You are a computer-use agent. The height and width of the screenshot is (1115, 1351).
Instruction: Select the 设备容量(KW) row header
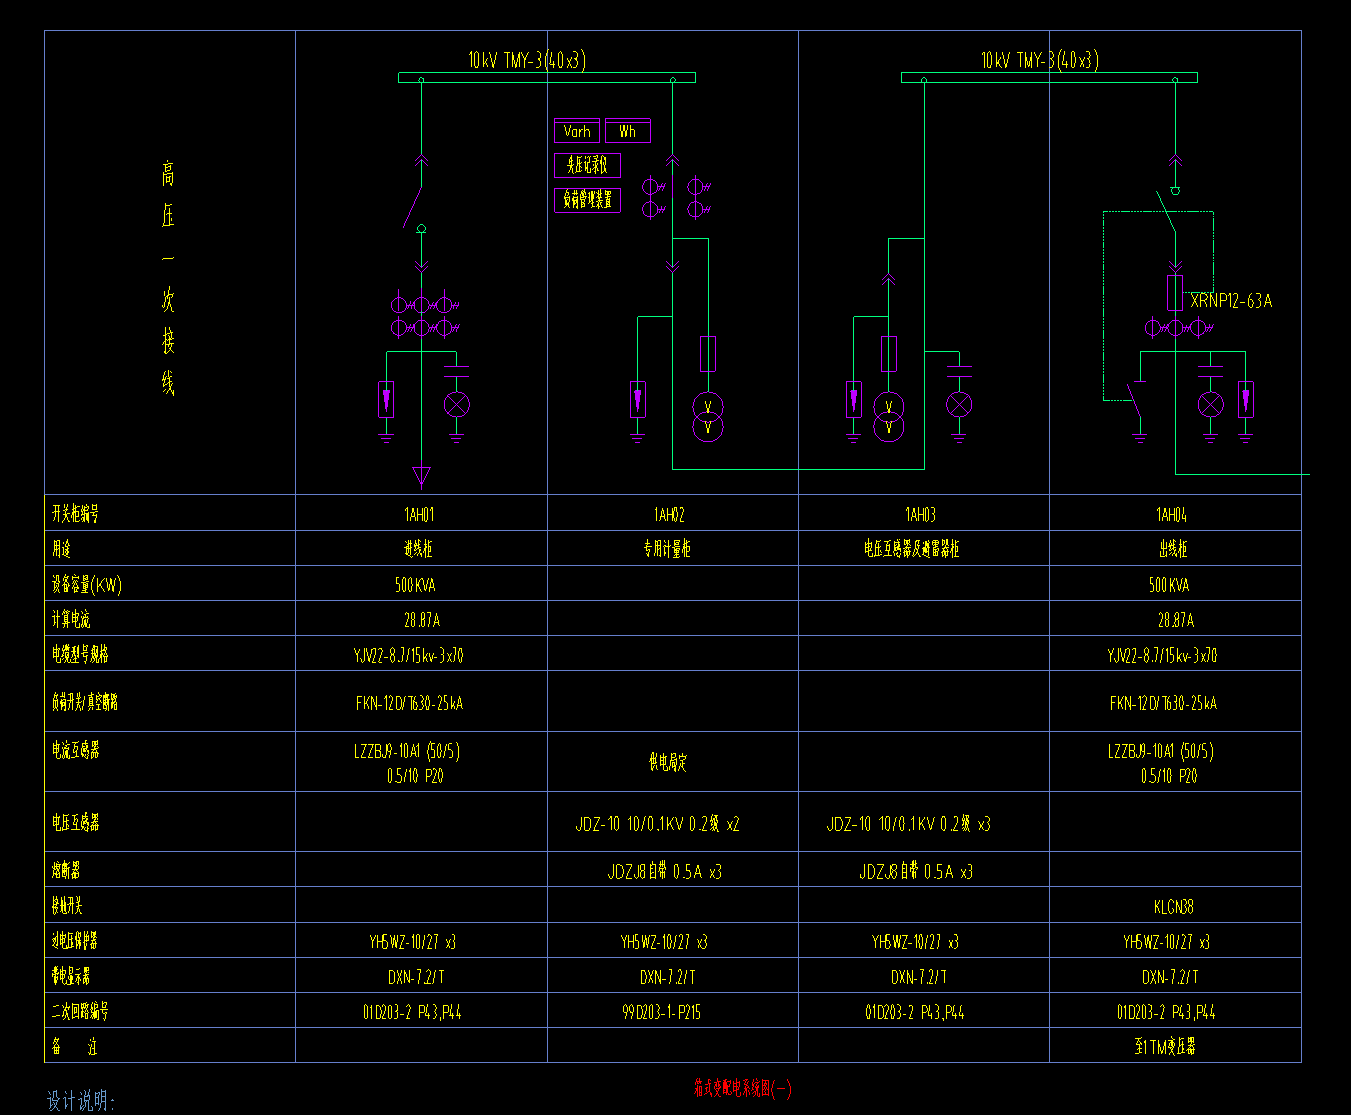87,585
